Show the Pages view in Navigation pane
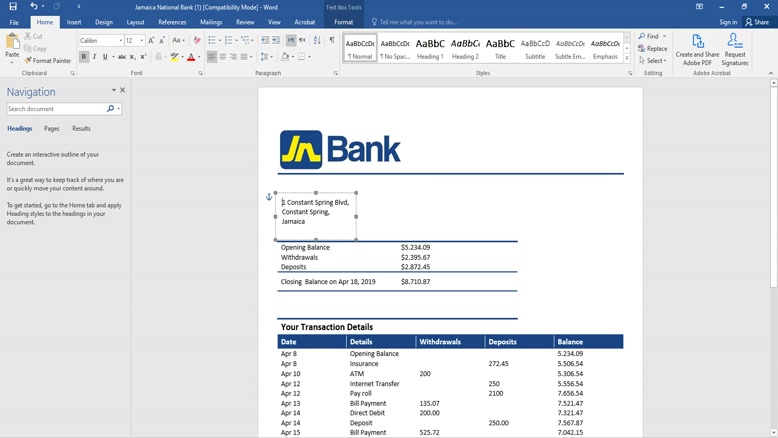 tap(52, 128)
